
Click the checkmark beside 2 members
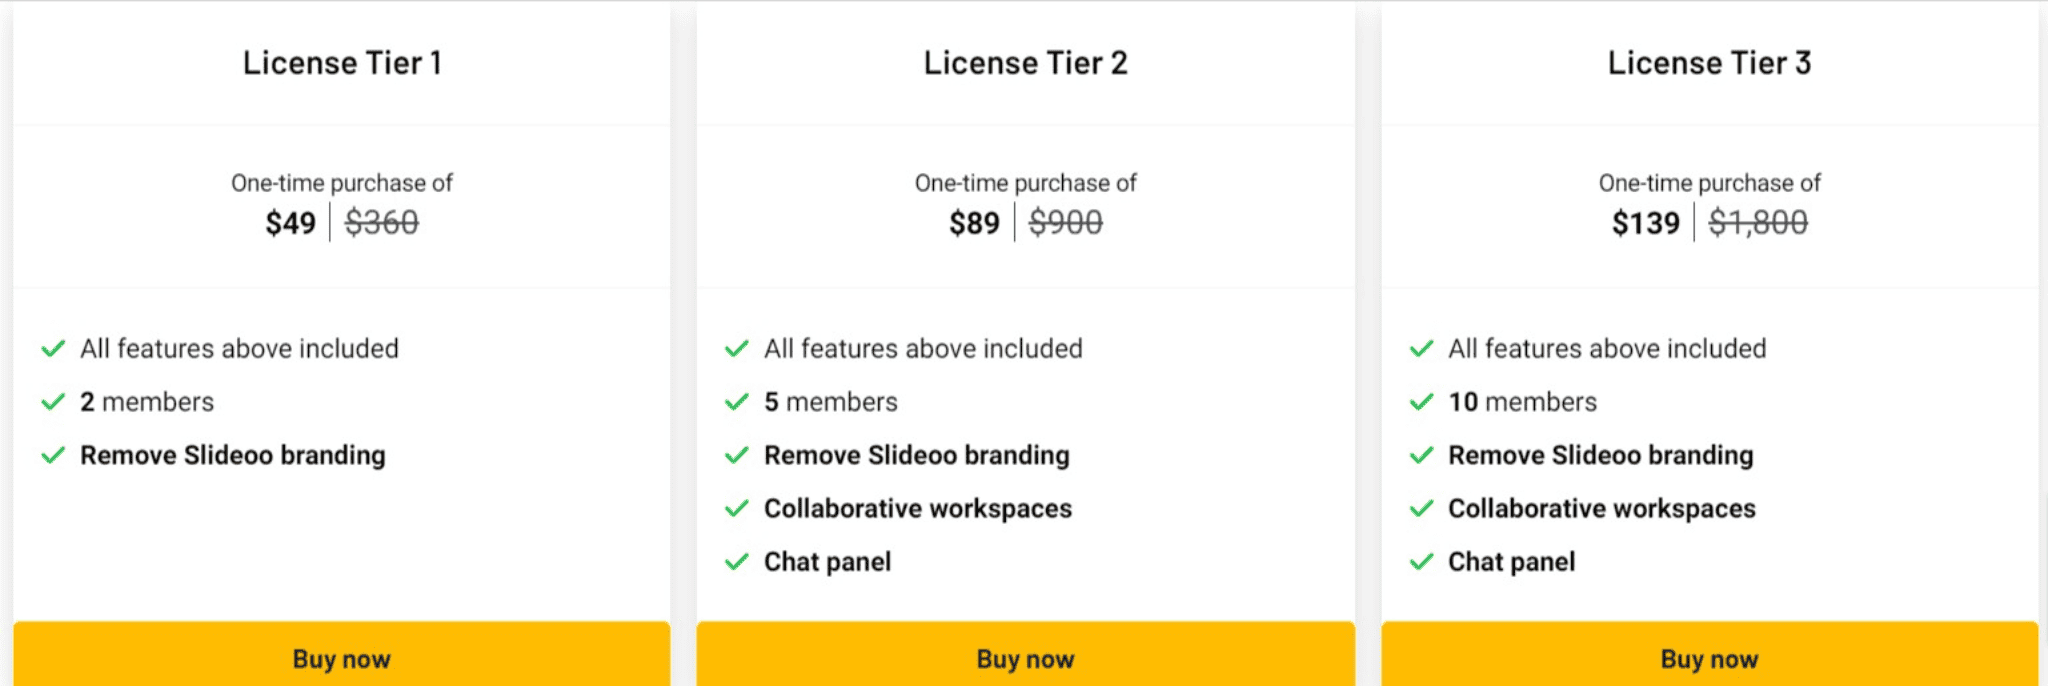tap(53, 402)
